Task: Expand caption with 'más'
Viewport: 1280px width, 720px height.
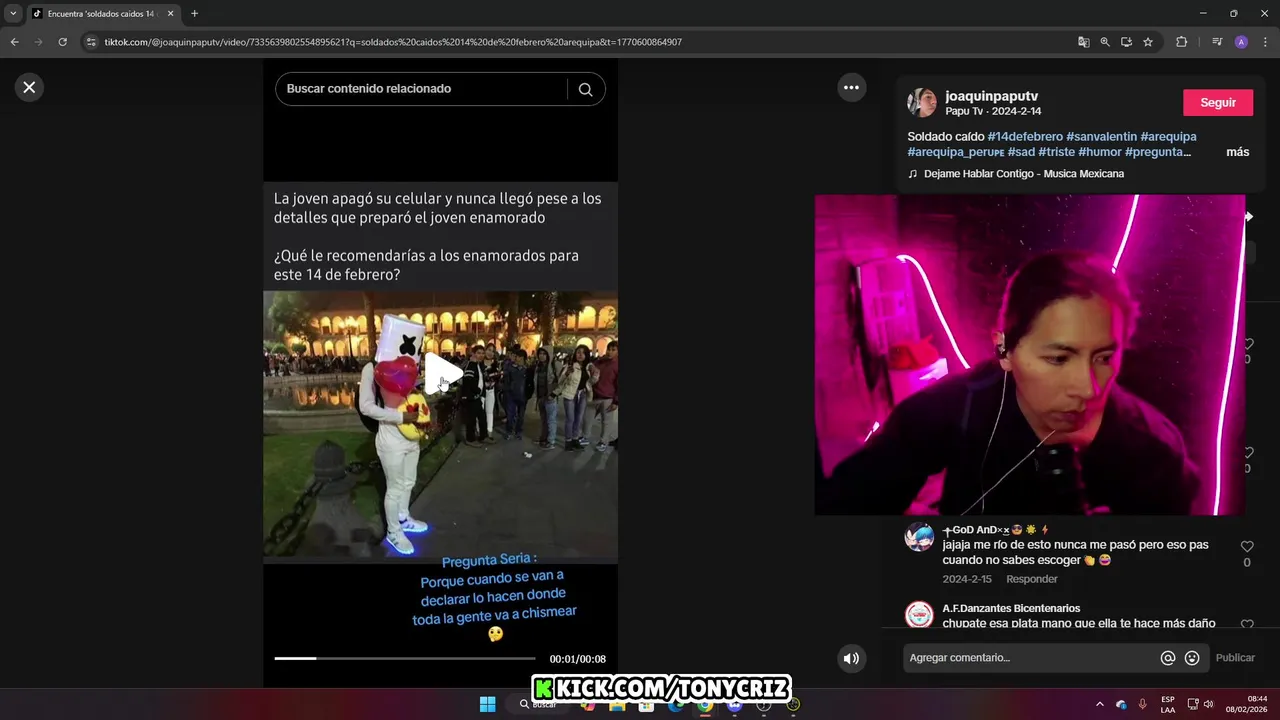Action: click(1237, 152)
